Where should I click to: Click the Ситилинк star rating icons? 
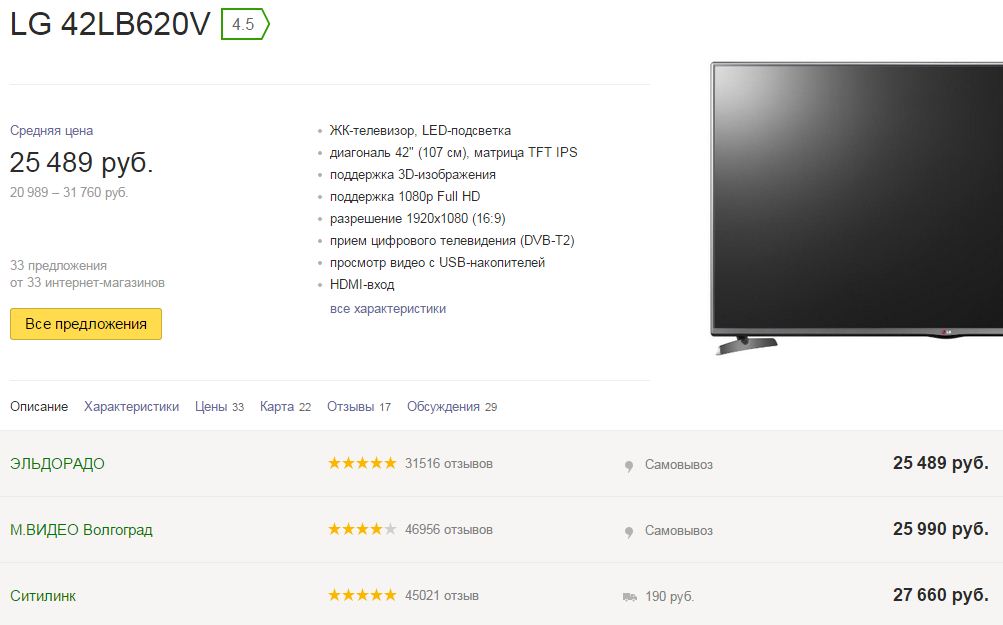pyautogui.click(x=362, y=595)
